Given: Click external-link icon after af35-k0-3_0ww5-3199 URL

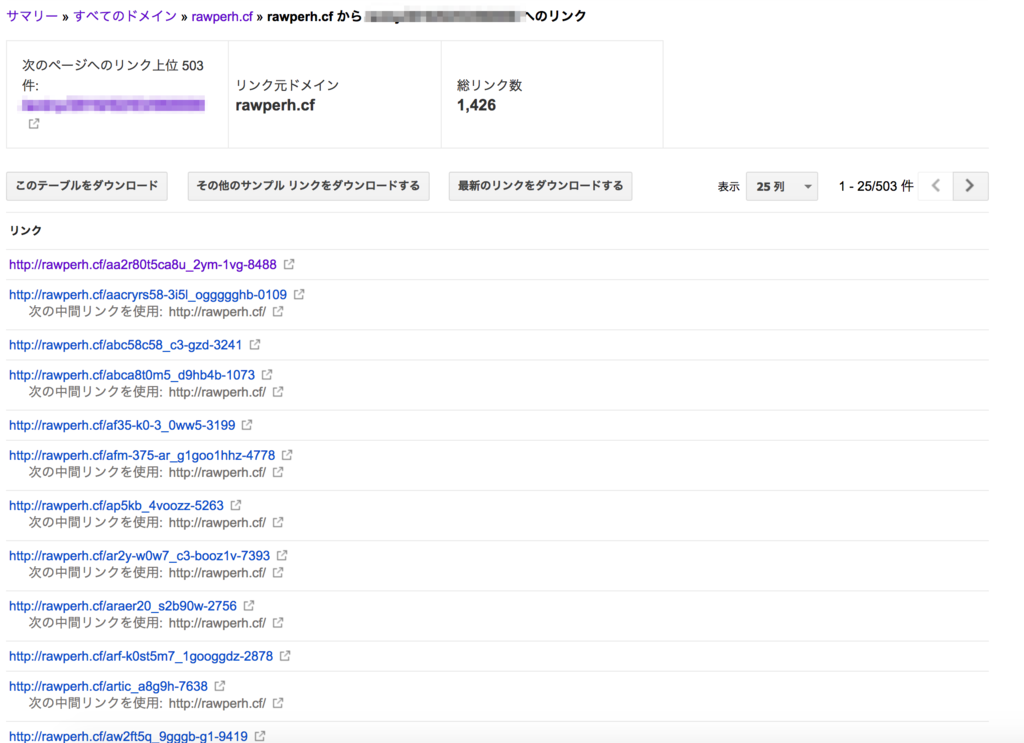Looking at the screenshot, I should [x=247, y=425].
